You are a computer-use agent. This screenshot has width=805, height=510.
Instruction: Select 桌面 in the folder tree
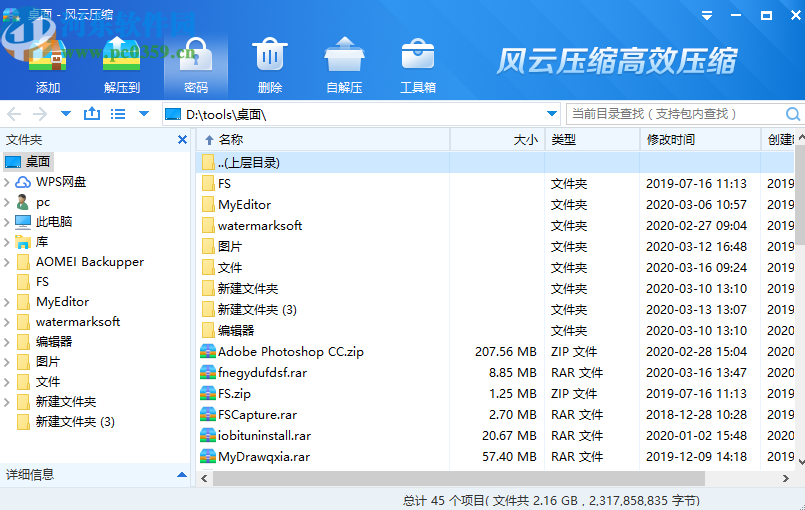point(29,162)
